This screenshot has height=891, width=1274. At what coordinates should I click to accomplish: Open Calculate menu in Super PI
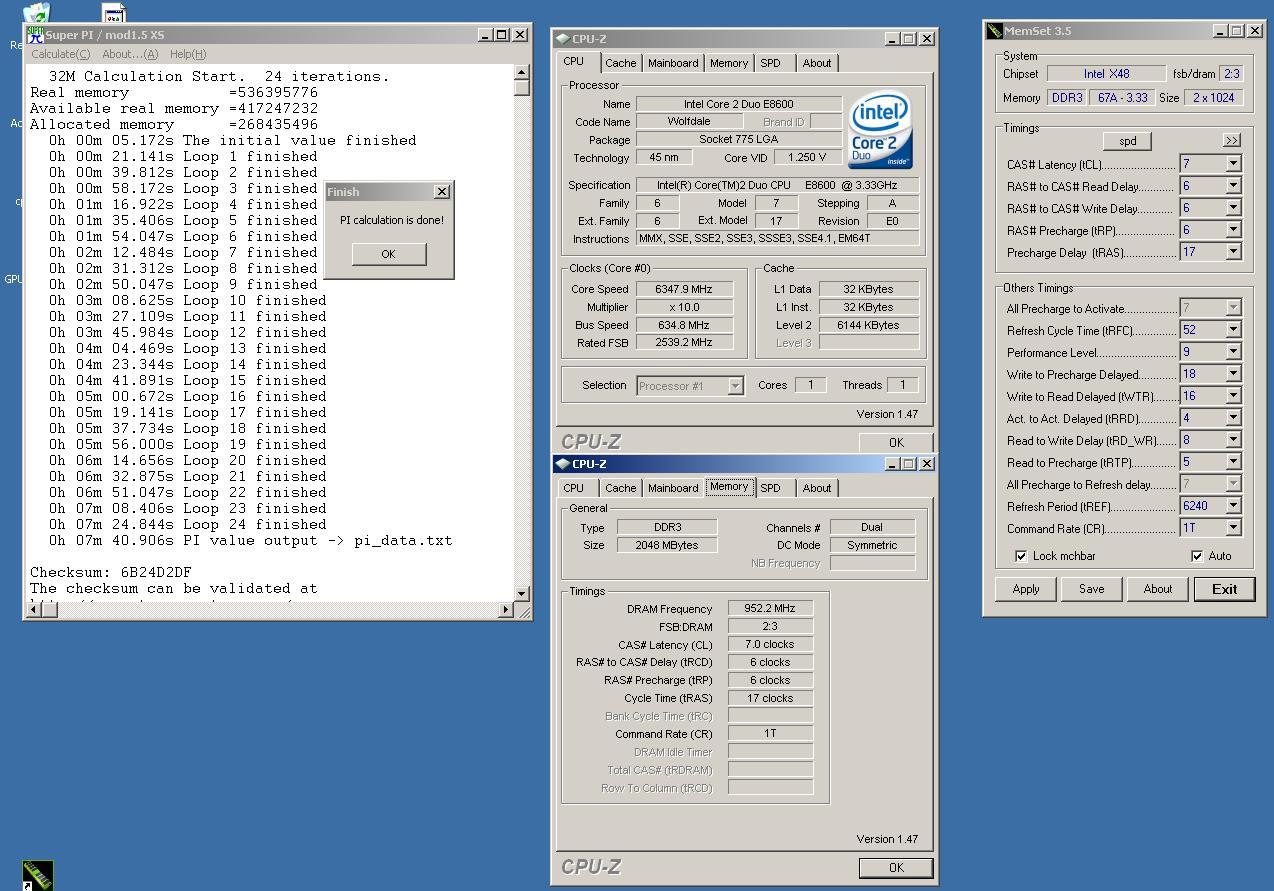click(x=61, y=54)
